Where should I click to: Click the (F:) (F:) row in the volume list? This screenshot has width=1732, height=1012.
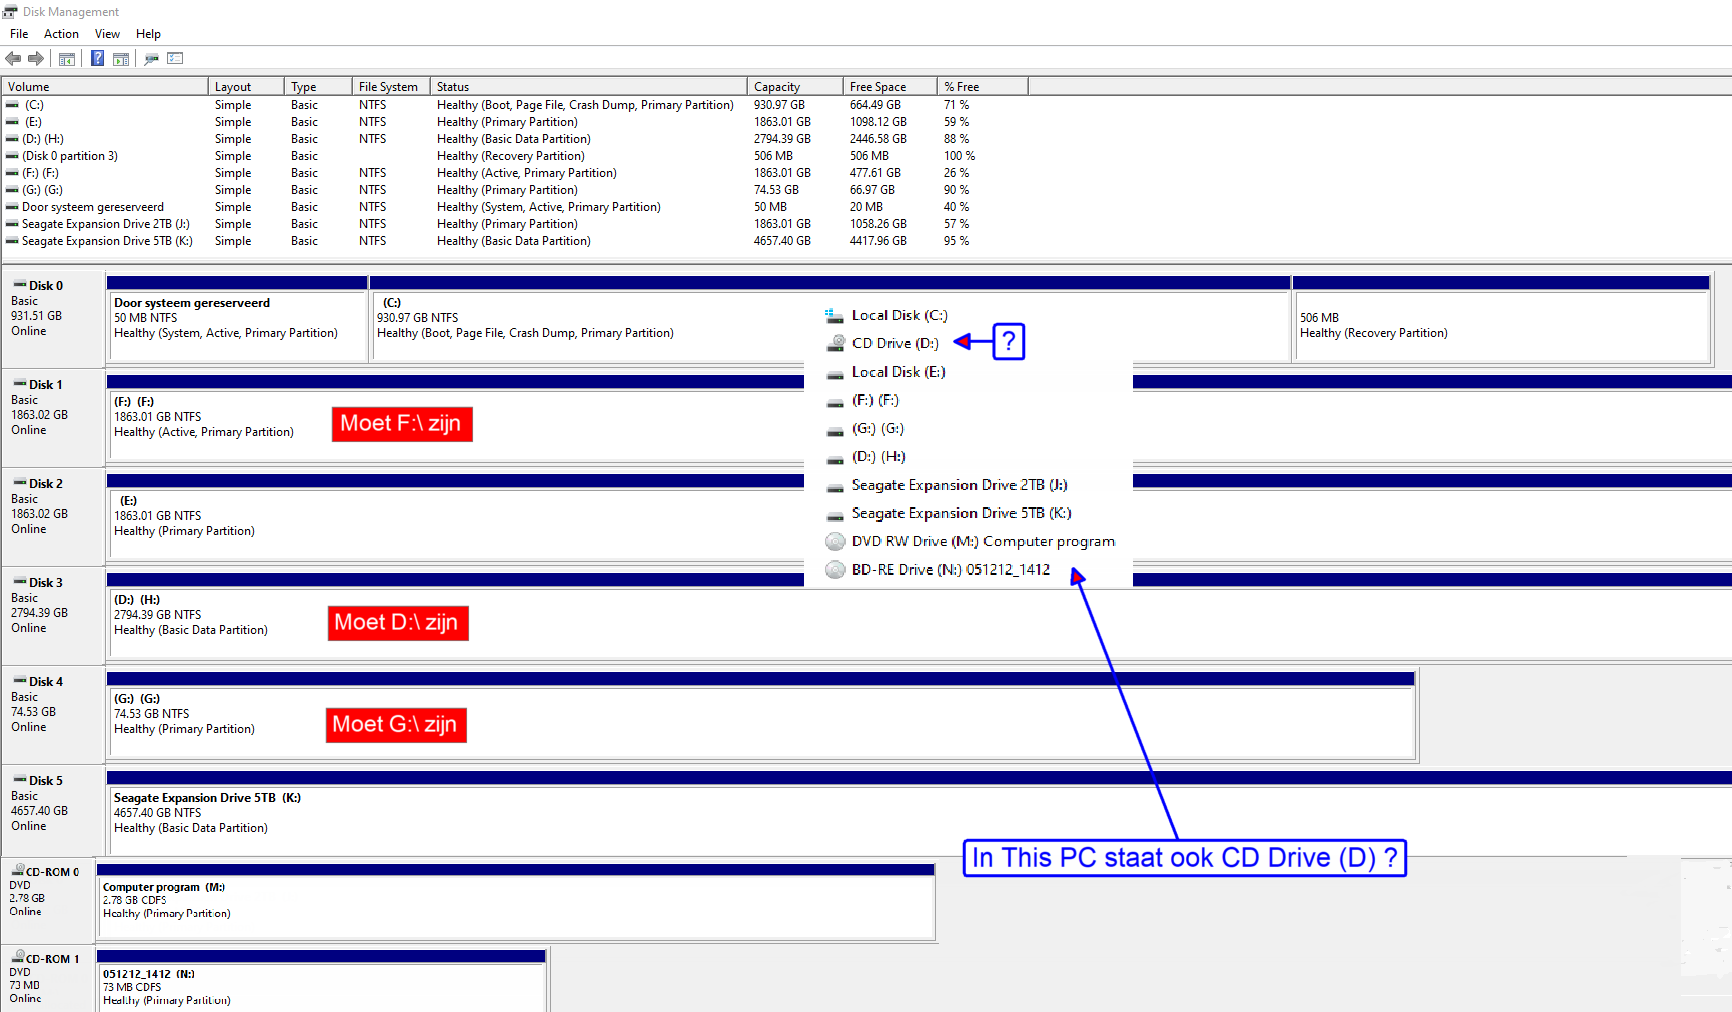pos(515,173)
